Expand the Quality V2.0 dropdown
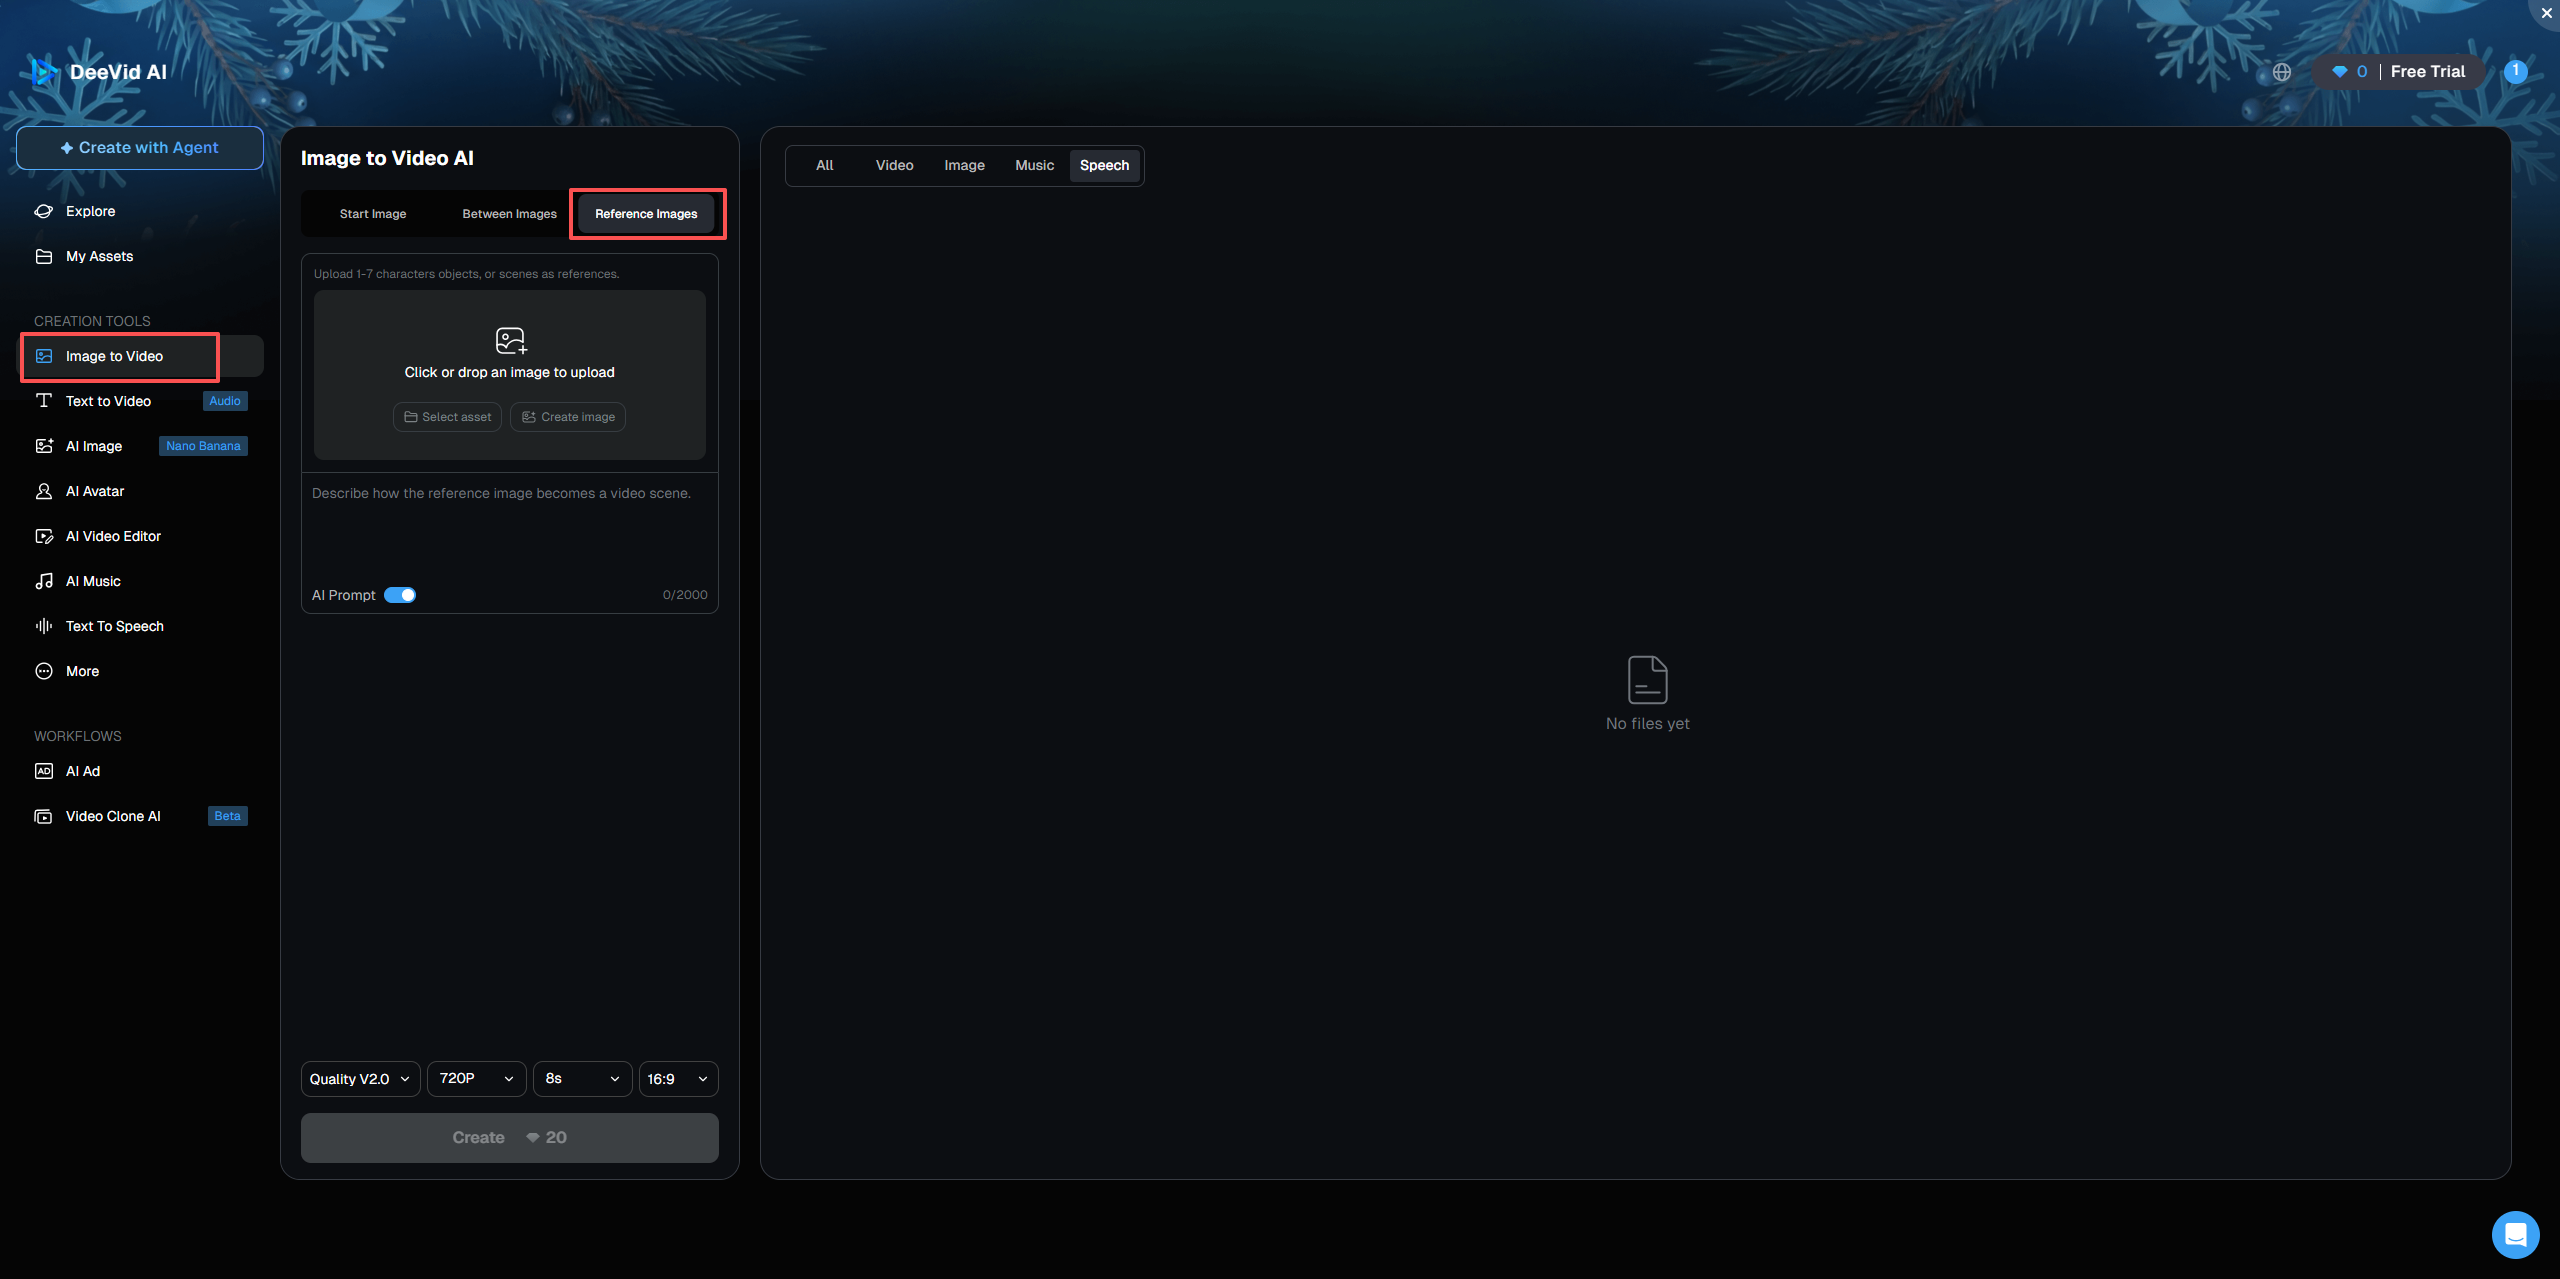The image size is (2560, 1279). [360, 1079]
